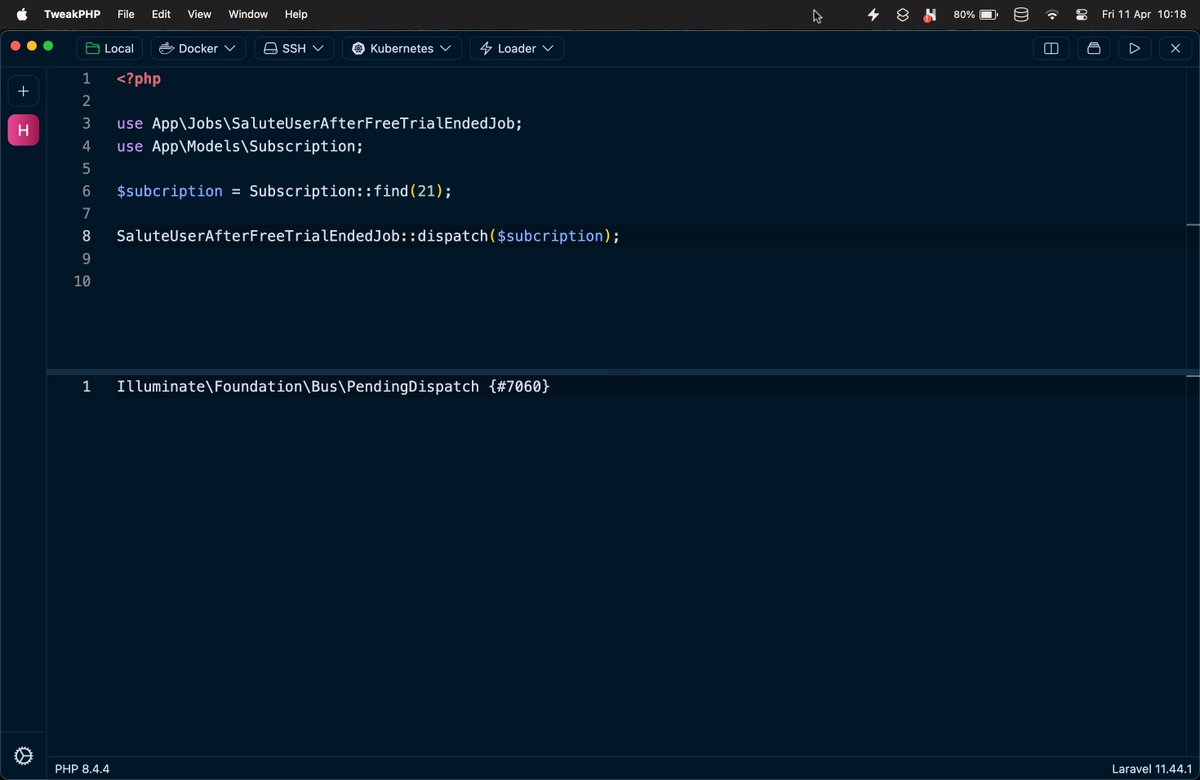
Task: Click the Kubernetes helm wheel icon
Action: (358, 48)
